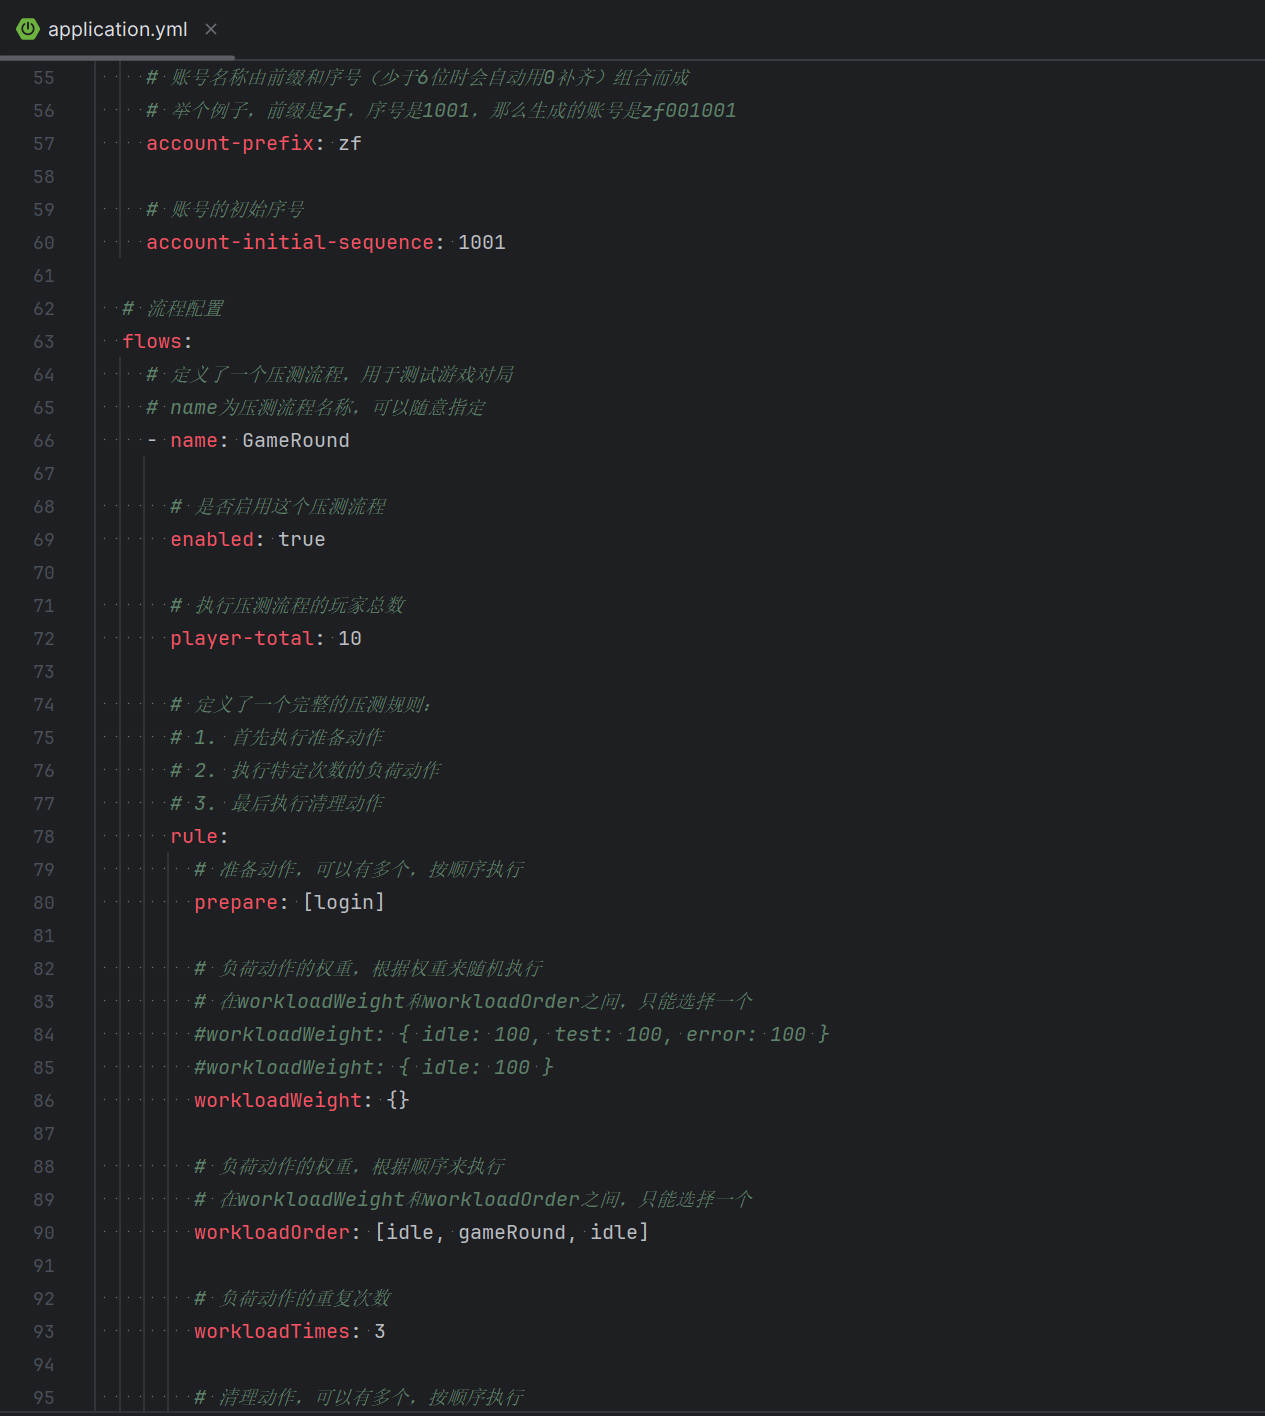The image size is (1265, 1416).
Task: Click line number 90 in the gutter
Action: coord(44,1232)
